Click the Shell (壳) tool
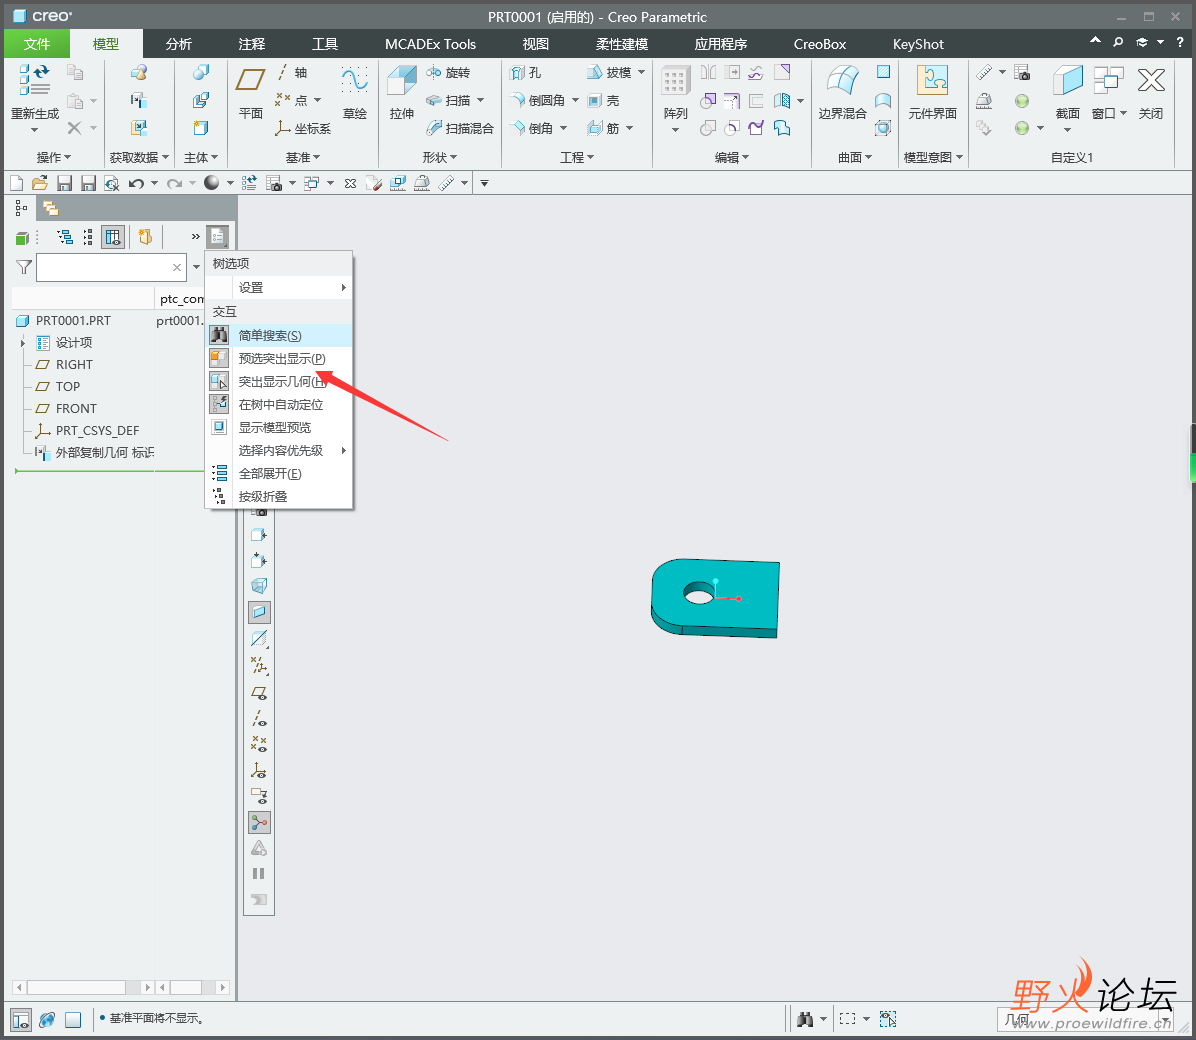 [x=603, y=100]
